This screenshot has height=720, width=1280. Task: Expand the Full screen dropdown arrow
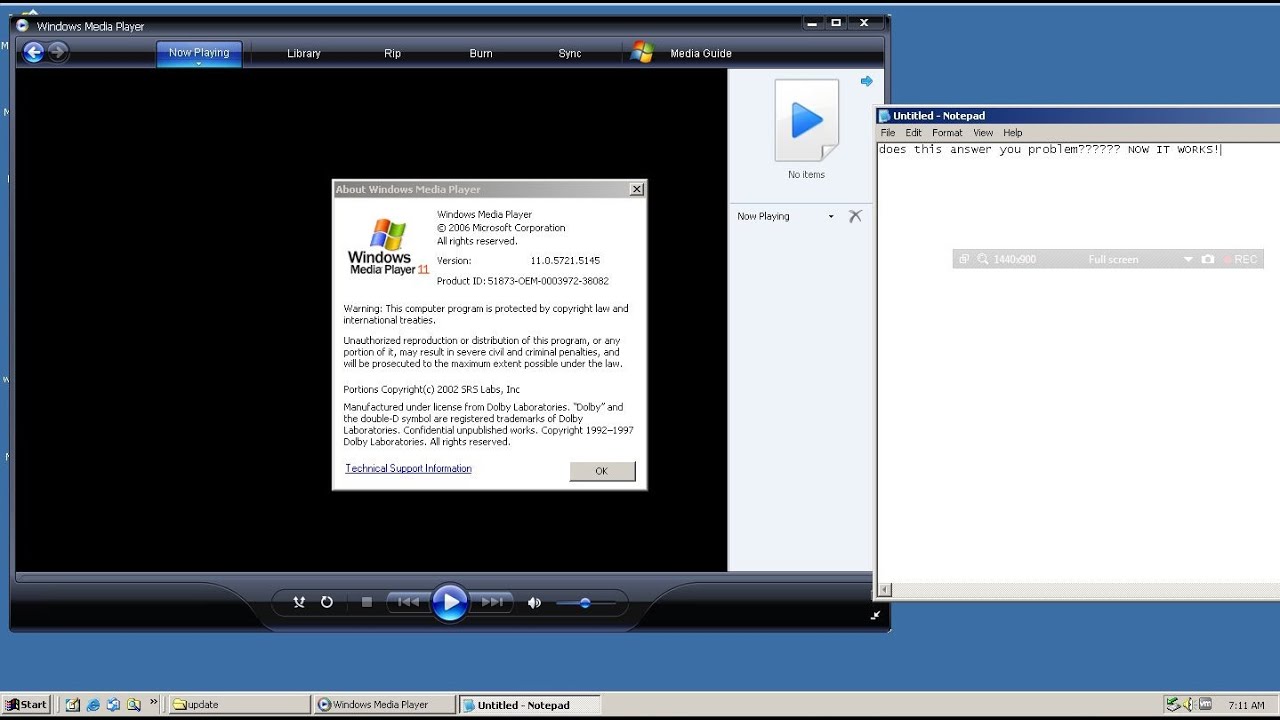pyautogui.click(x=1188, y=260)
